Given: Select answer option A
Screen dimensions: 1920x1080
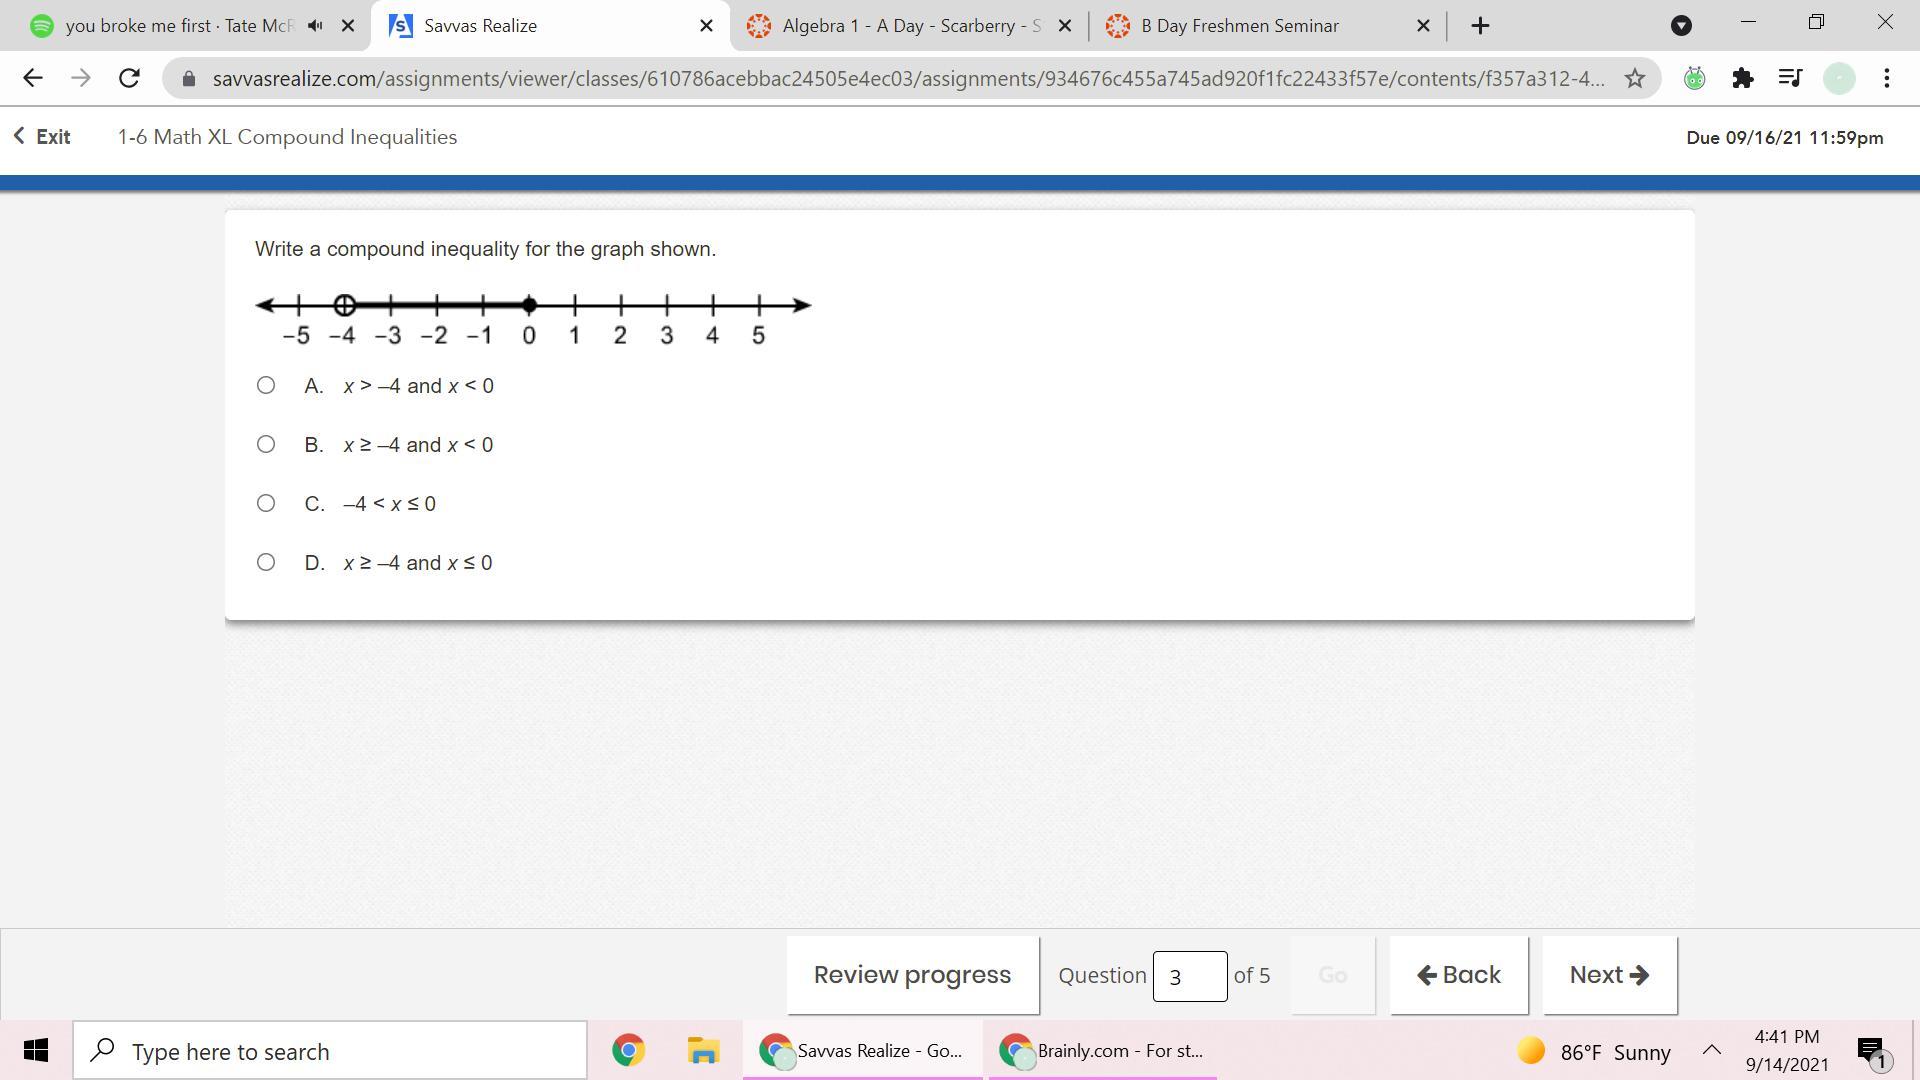Looking at the screenshot, I should [x=266, y=385].
